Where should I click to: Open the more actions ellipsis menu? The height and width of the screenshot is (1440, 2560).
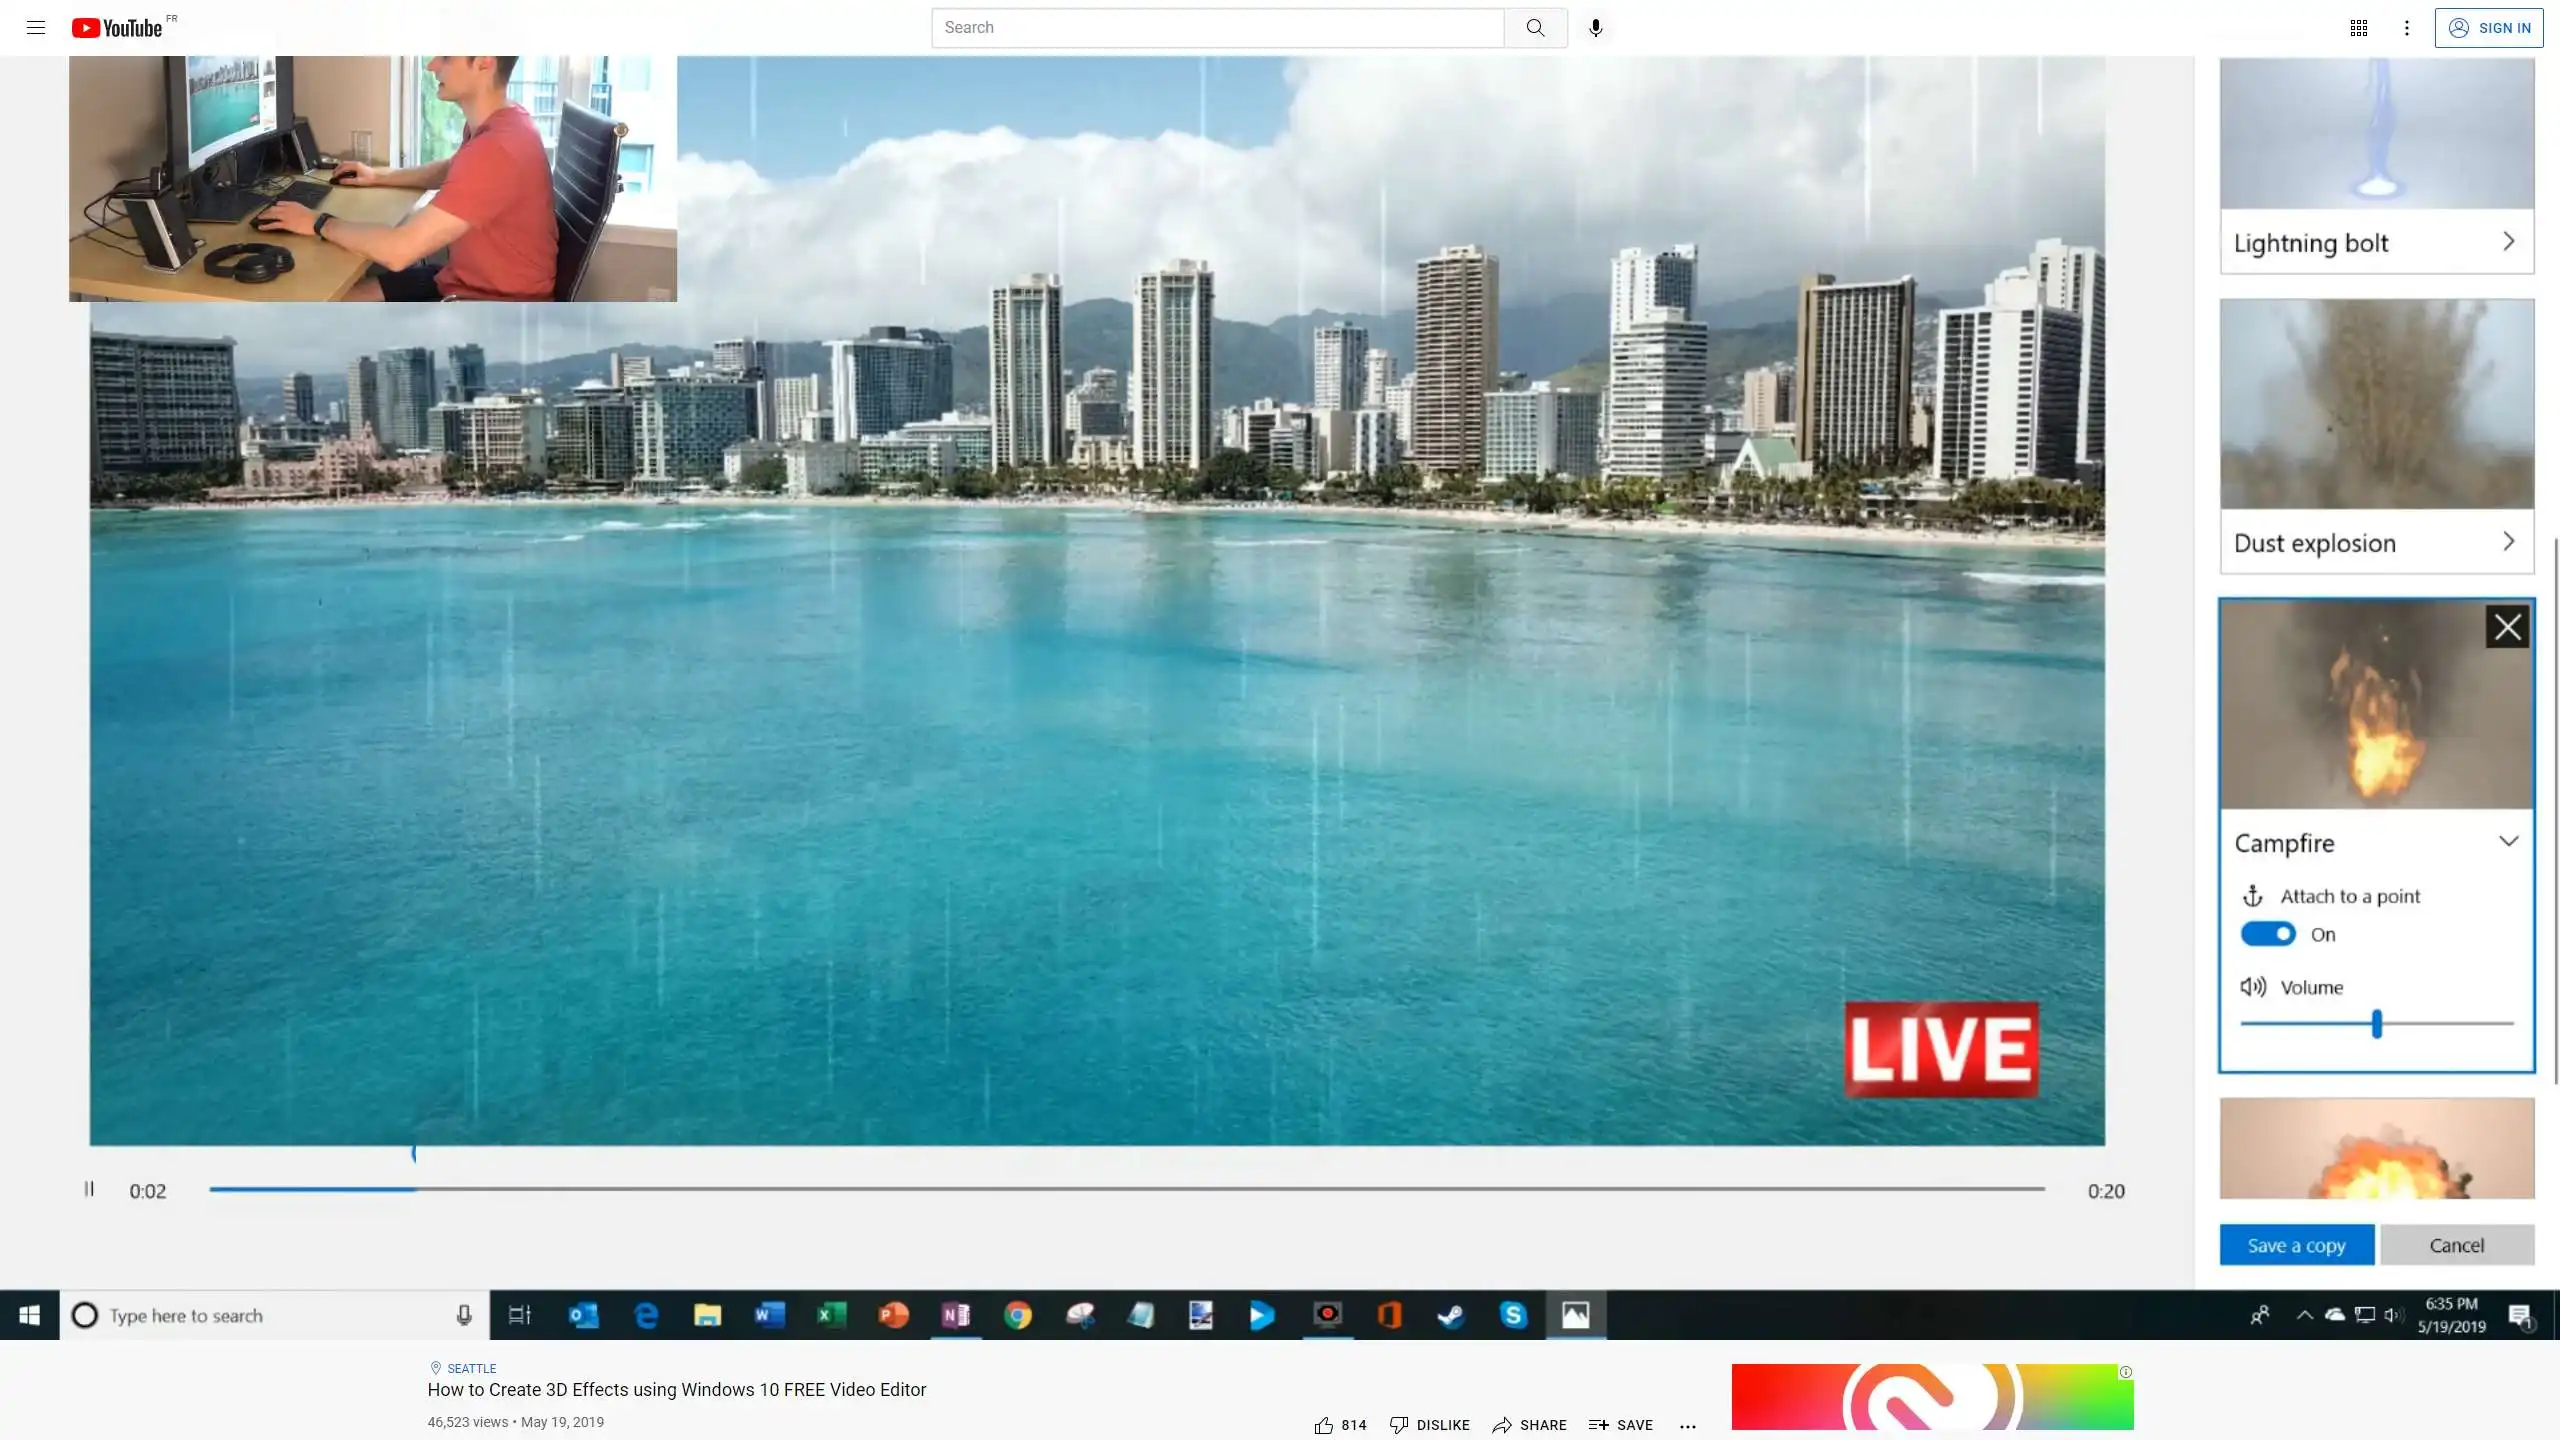[1688, 1426]
